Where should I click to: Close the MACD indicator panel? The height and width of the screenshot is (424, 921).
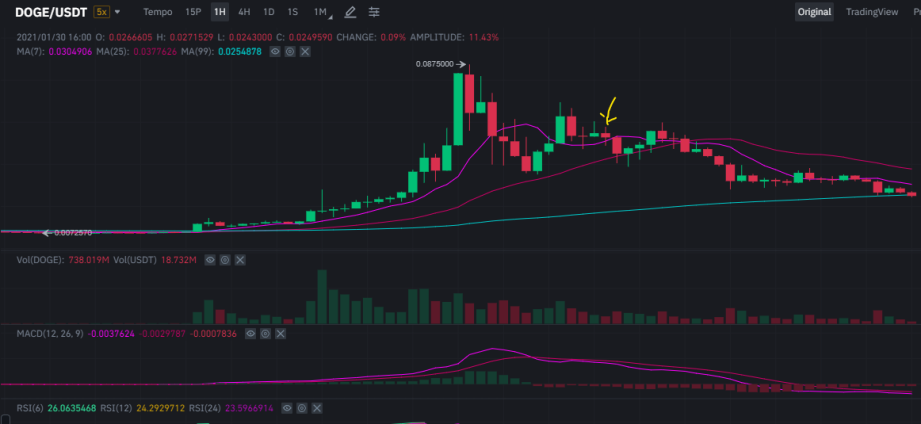281,333
